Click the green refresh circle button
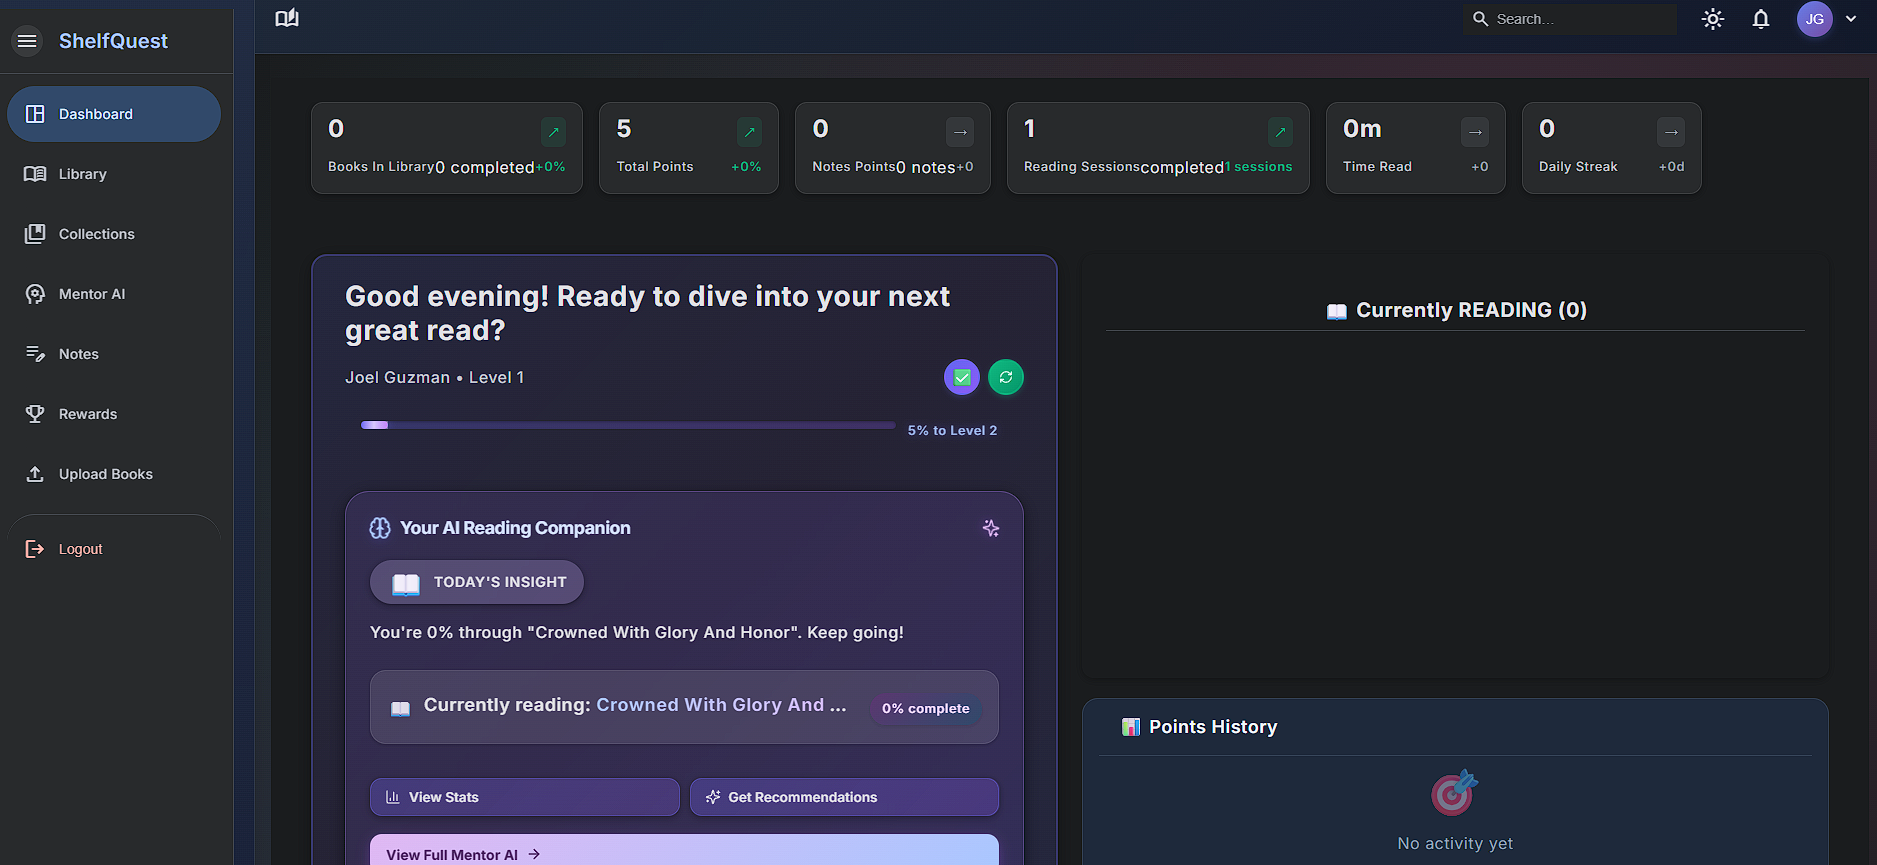Viewport: 1877px width, 865px height. point(1006,377)
